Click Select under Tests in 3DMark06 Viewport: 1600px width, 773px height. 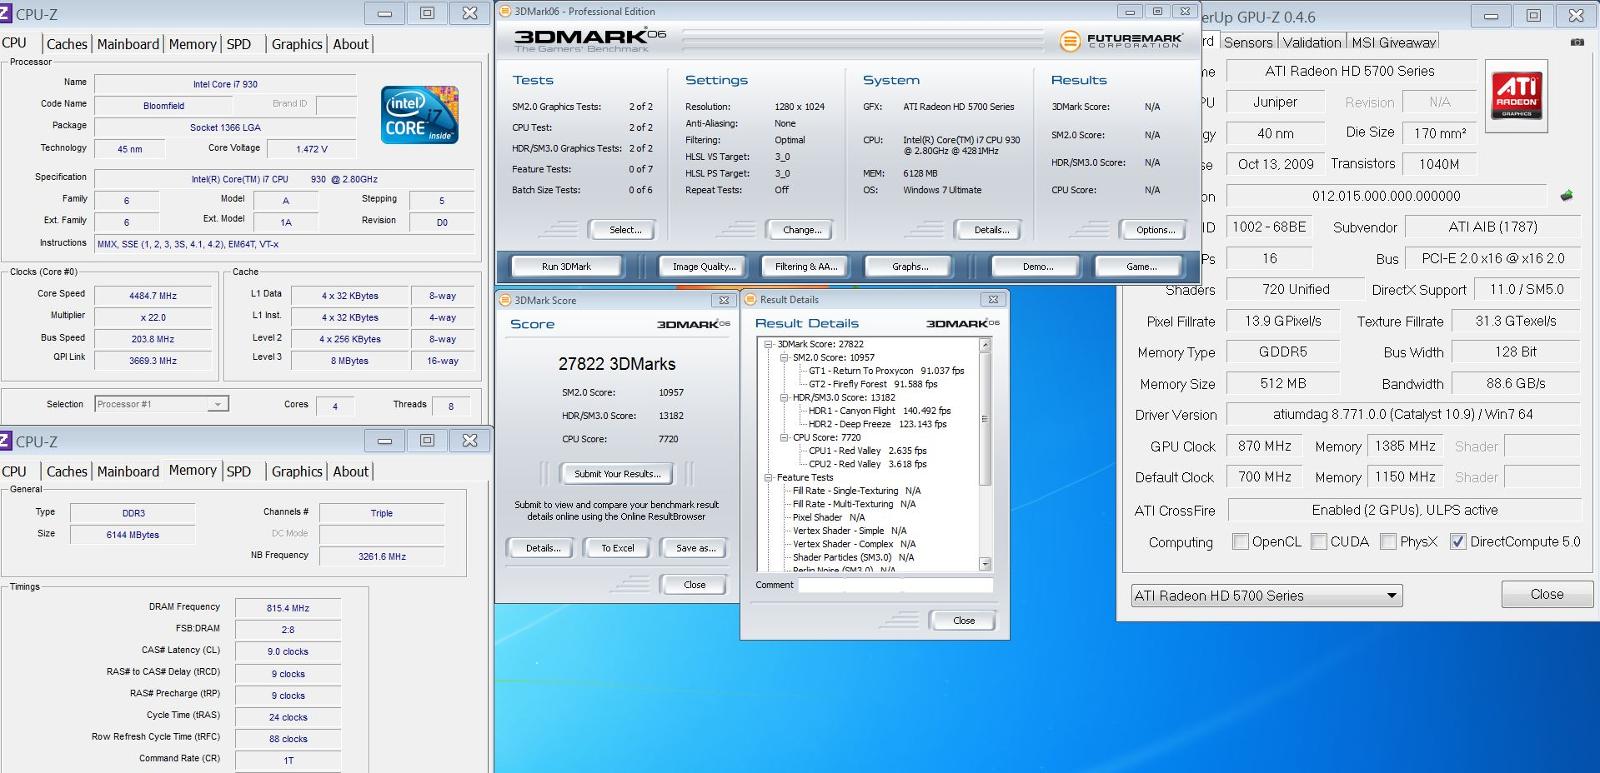pos(625,230)
